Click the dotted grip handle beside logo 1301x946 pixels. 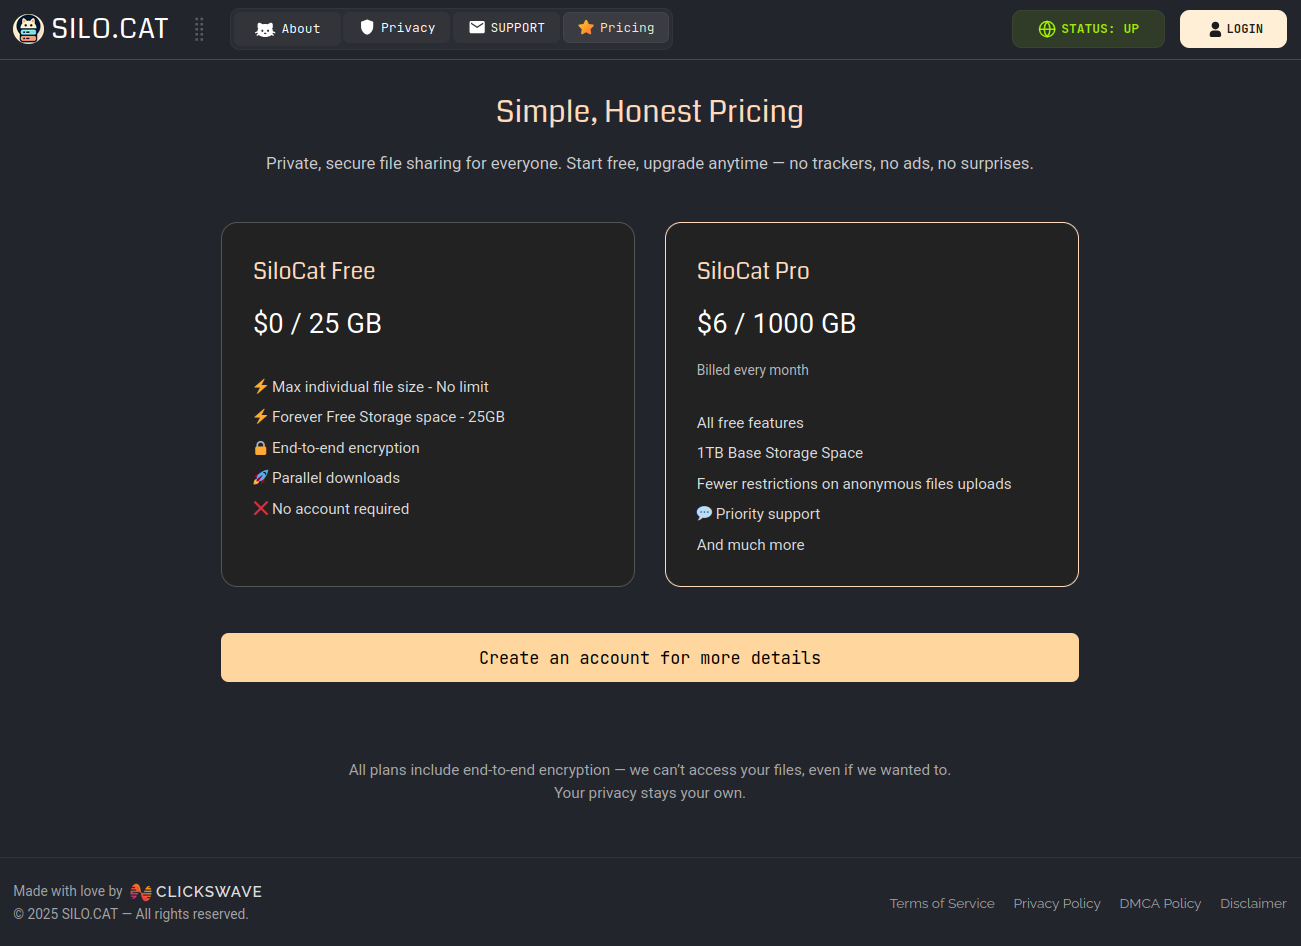pos(199,29)
